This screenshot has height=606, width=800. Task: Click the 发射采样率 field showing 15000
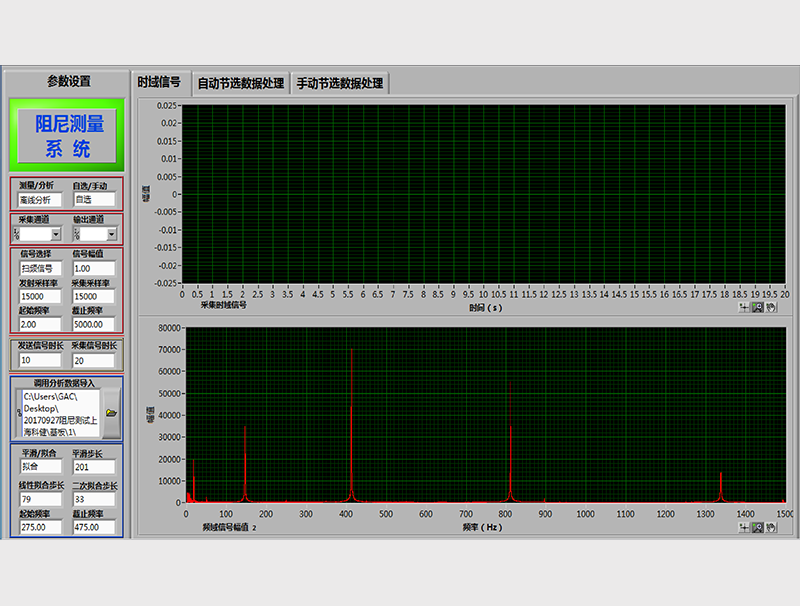coord(40,296)
